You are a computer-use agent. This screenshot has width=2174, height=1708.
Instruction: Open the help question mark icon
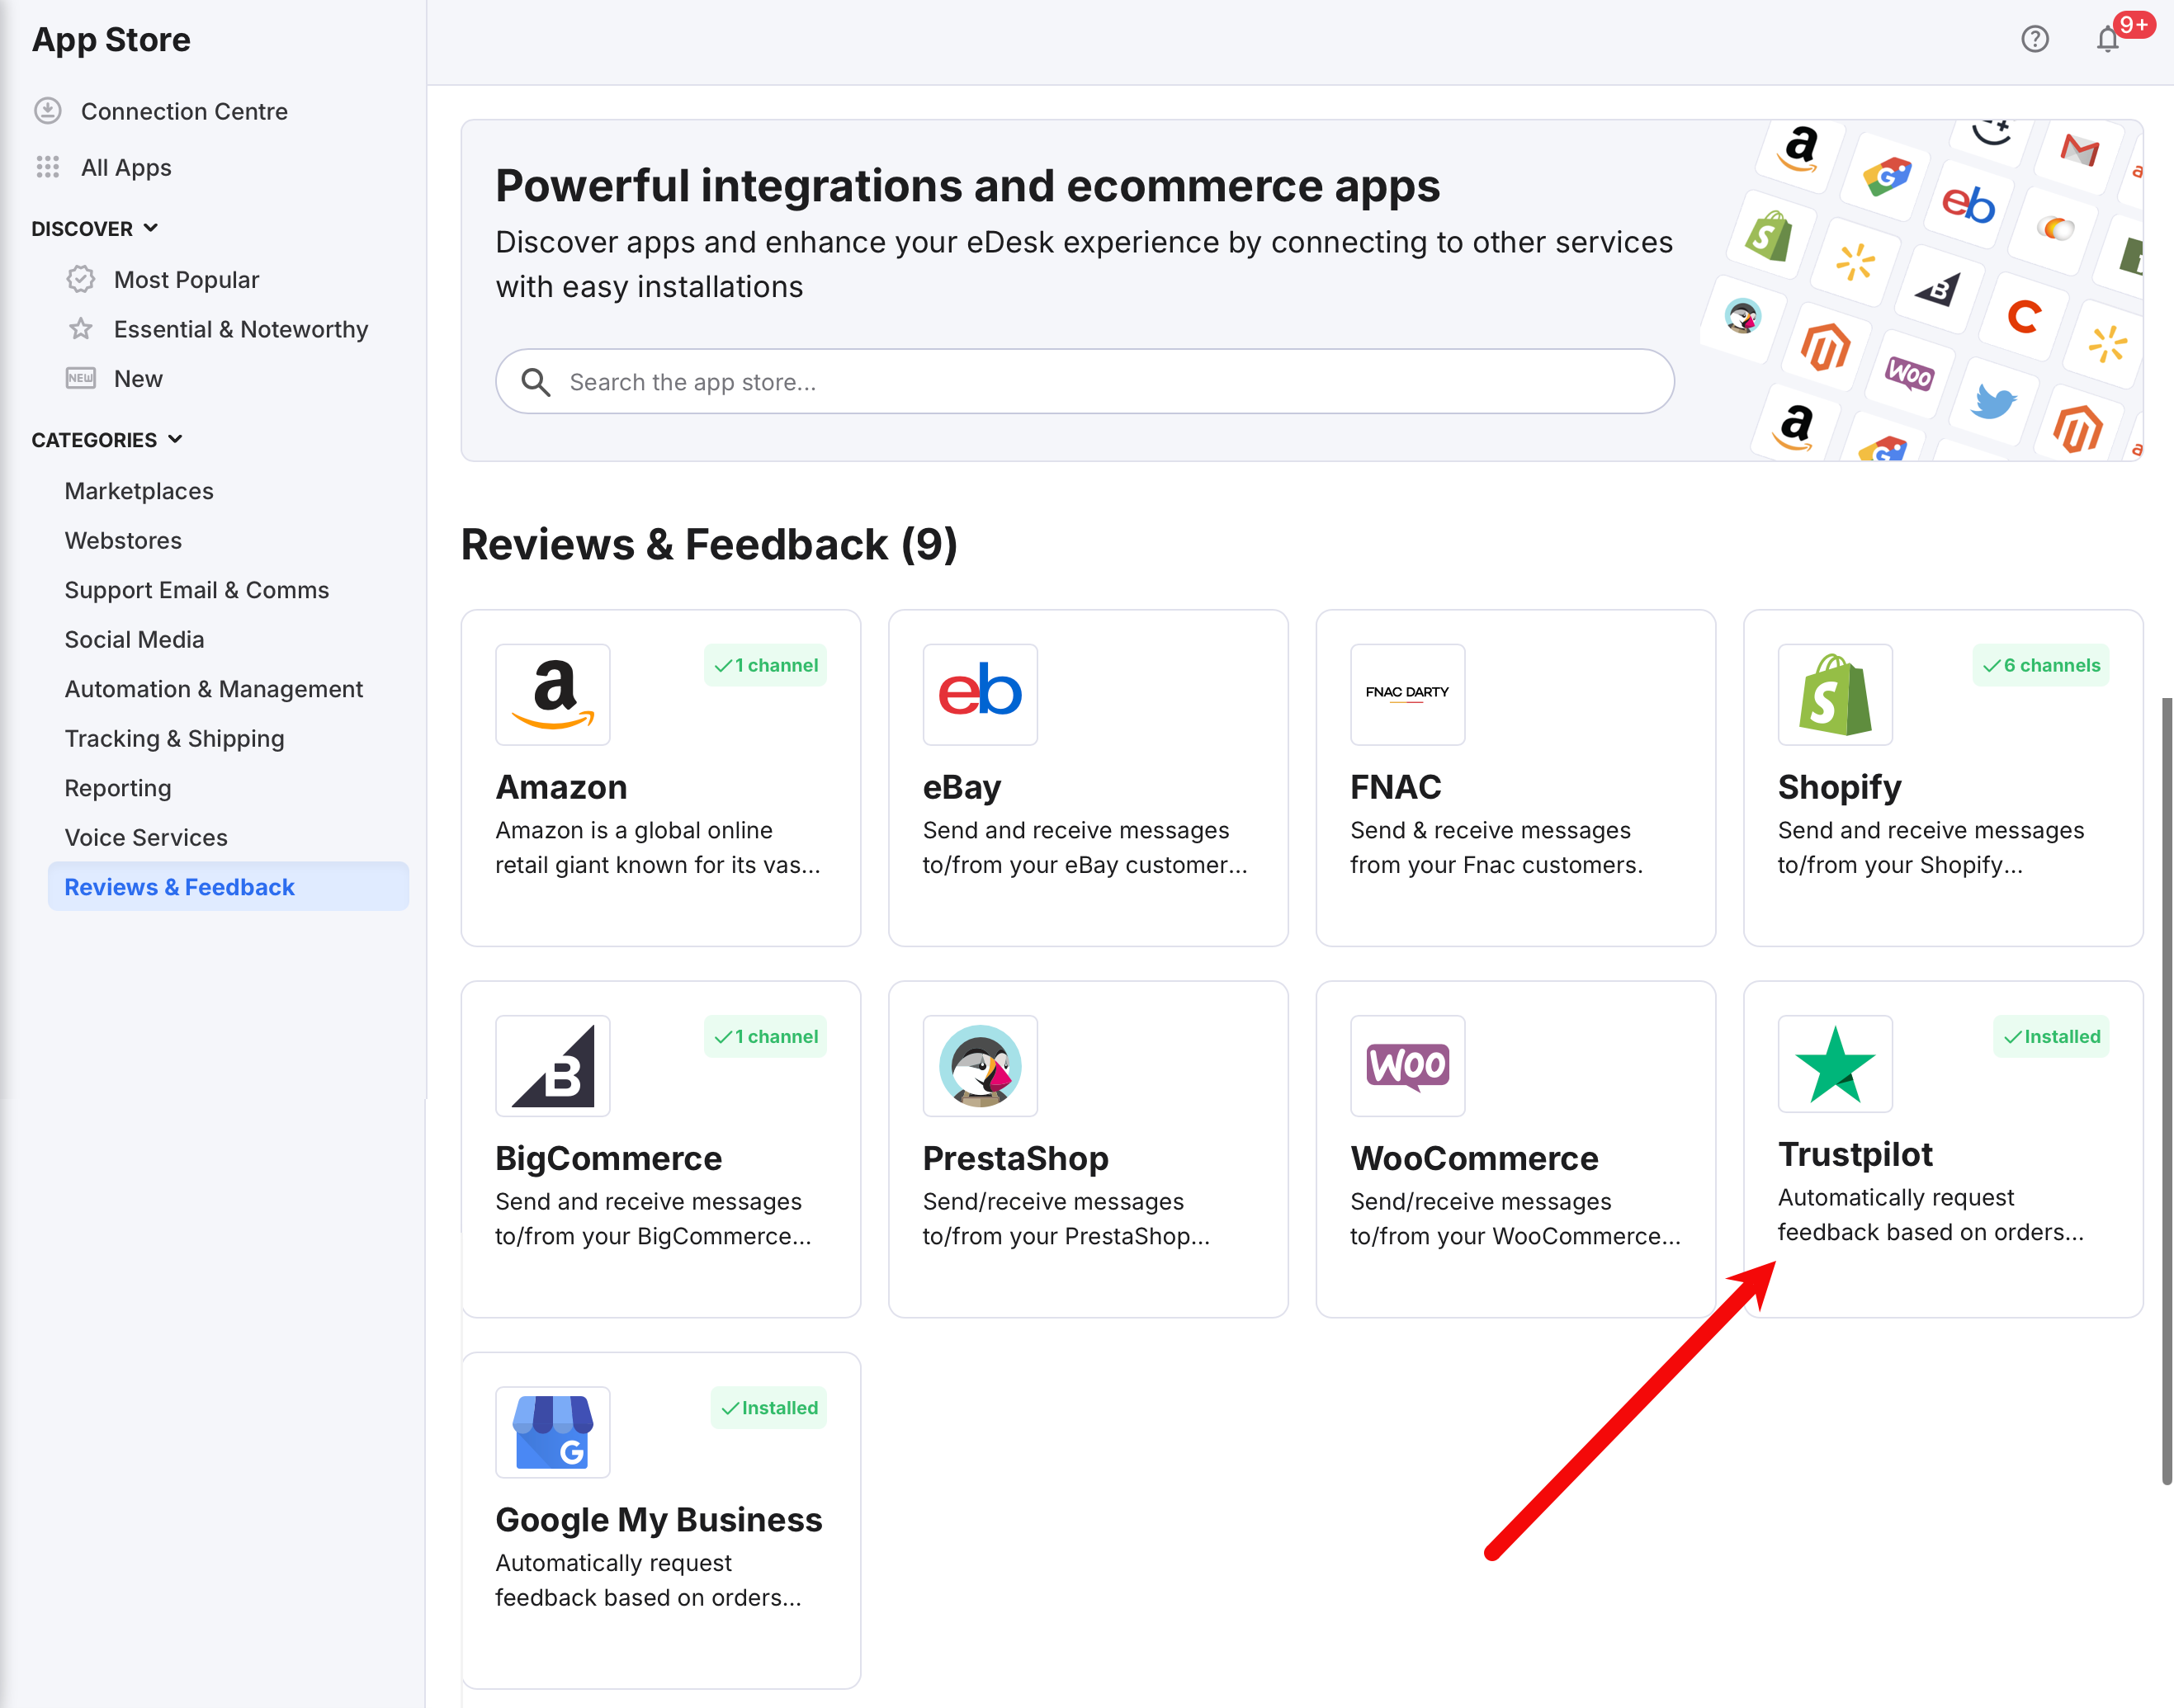2034,39
